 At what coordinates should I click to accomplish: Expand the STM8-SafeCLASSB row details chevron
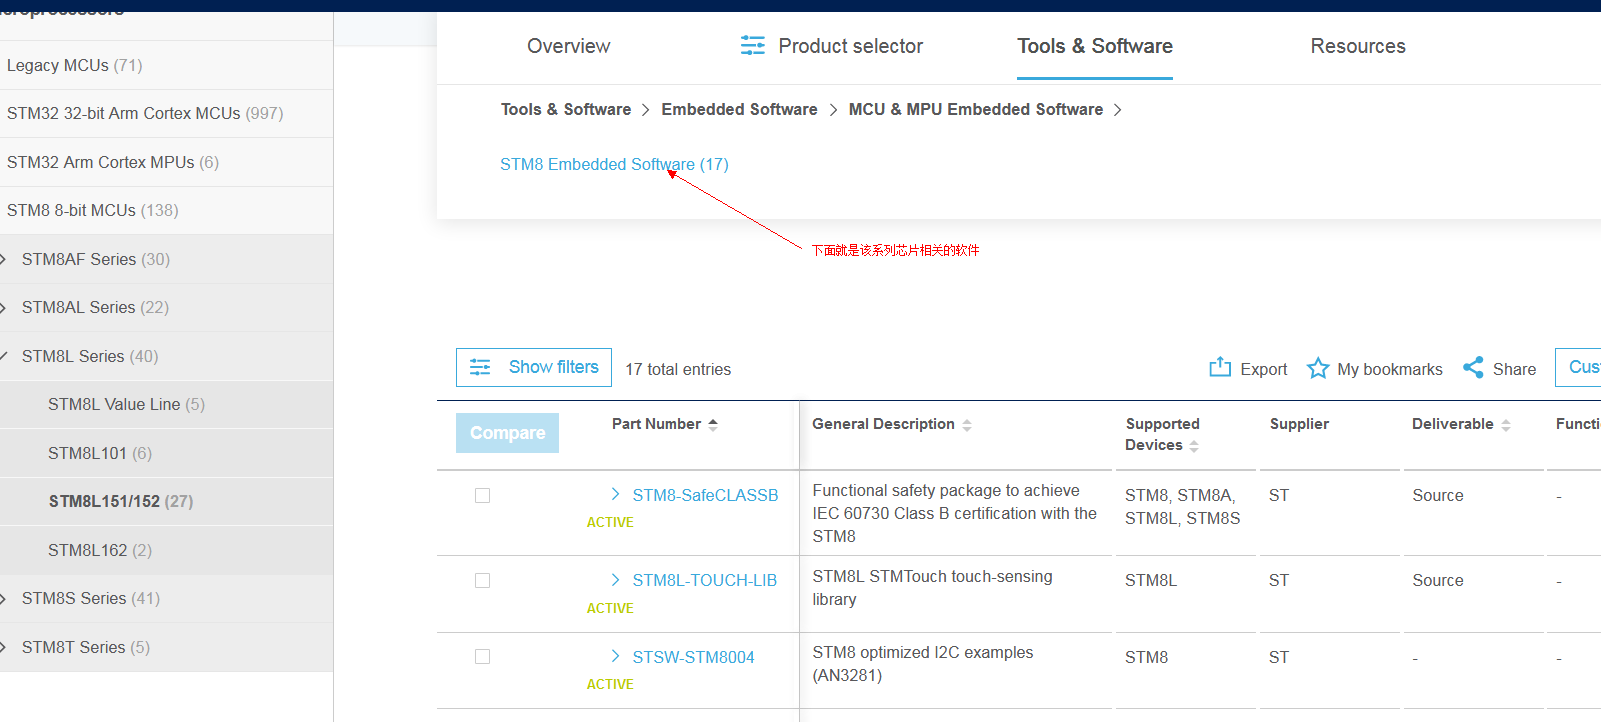(x=615, y=494)
